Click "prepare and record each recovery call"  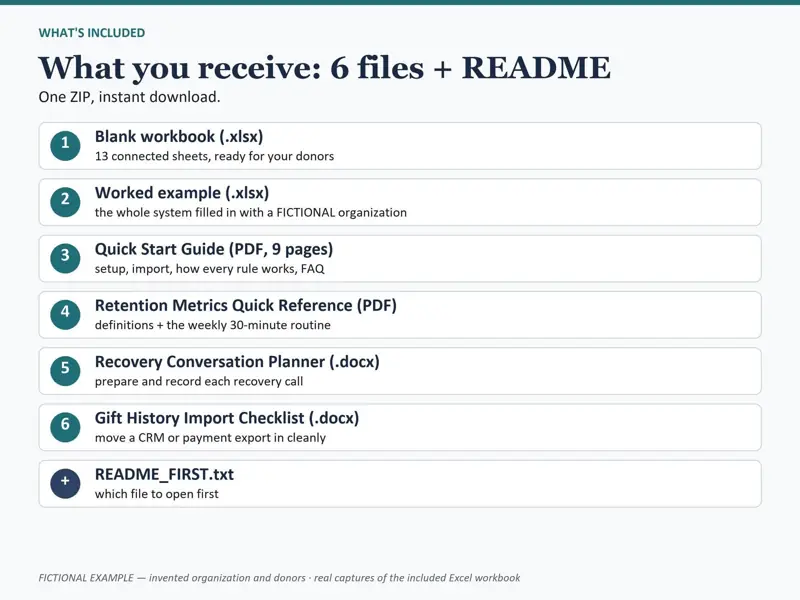point(199,381)
